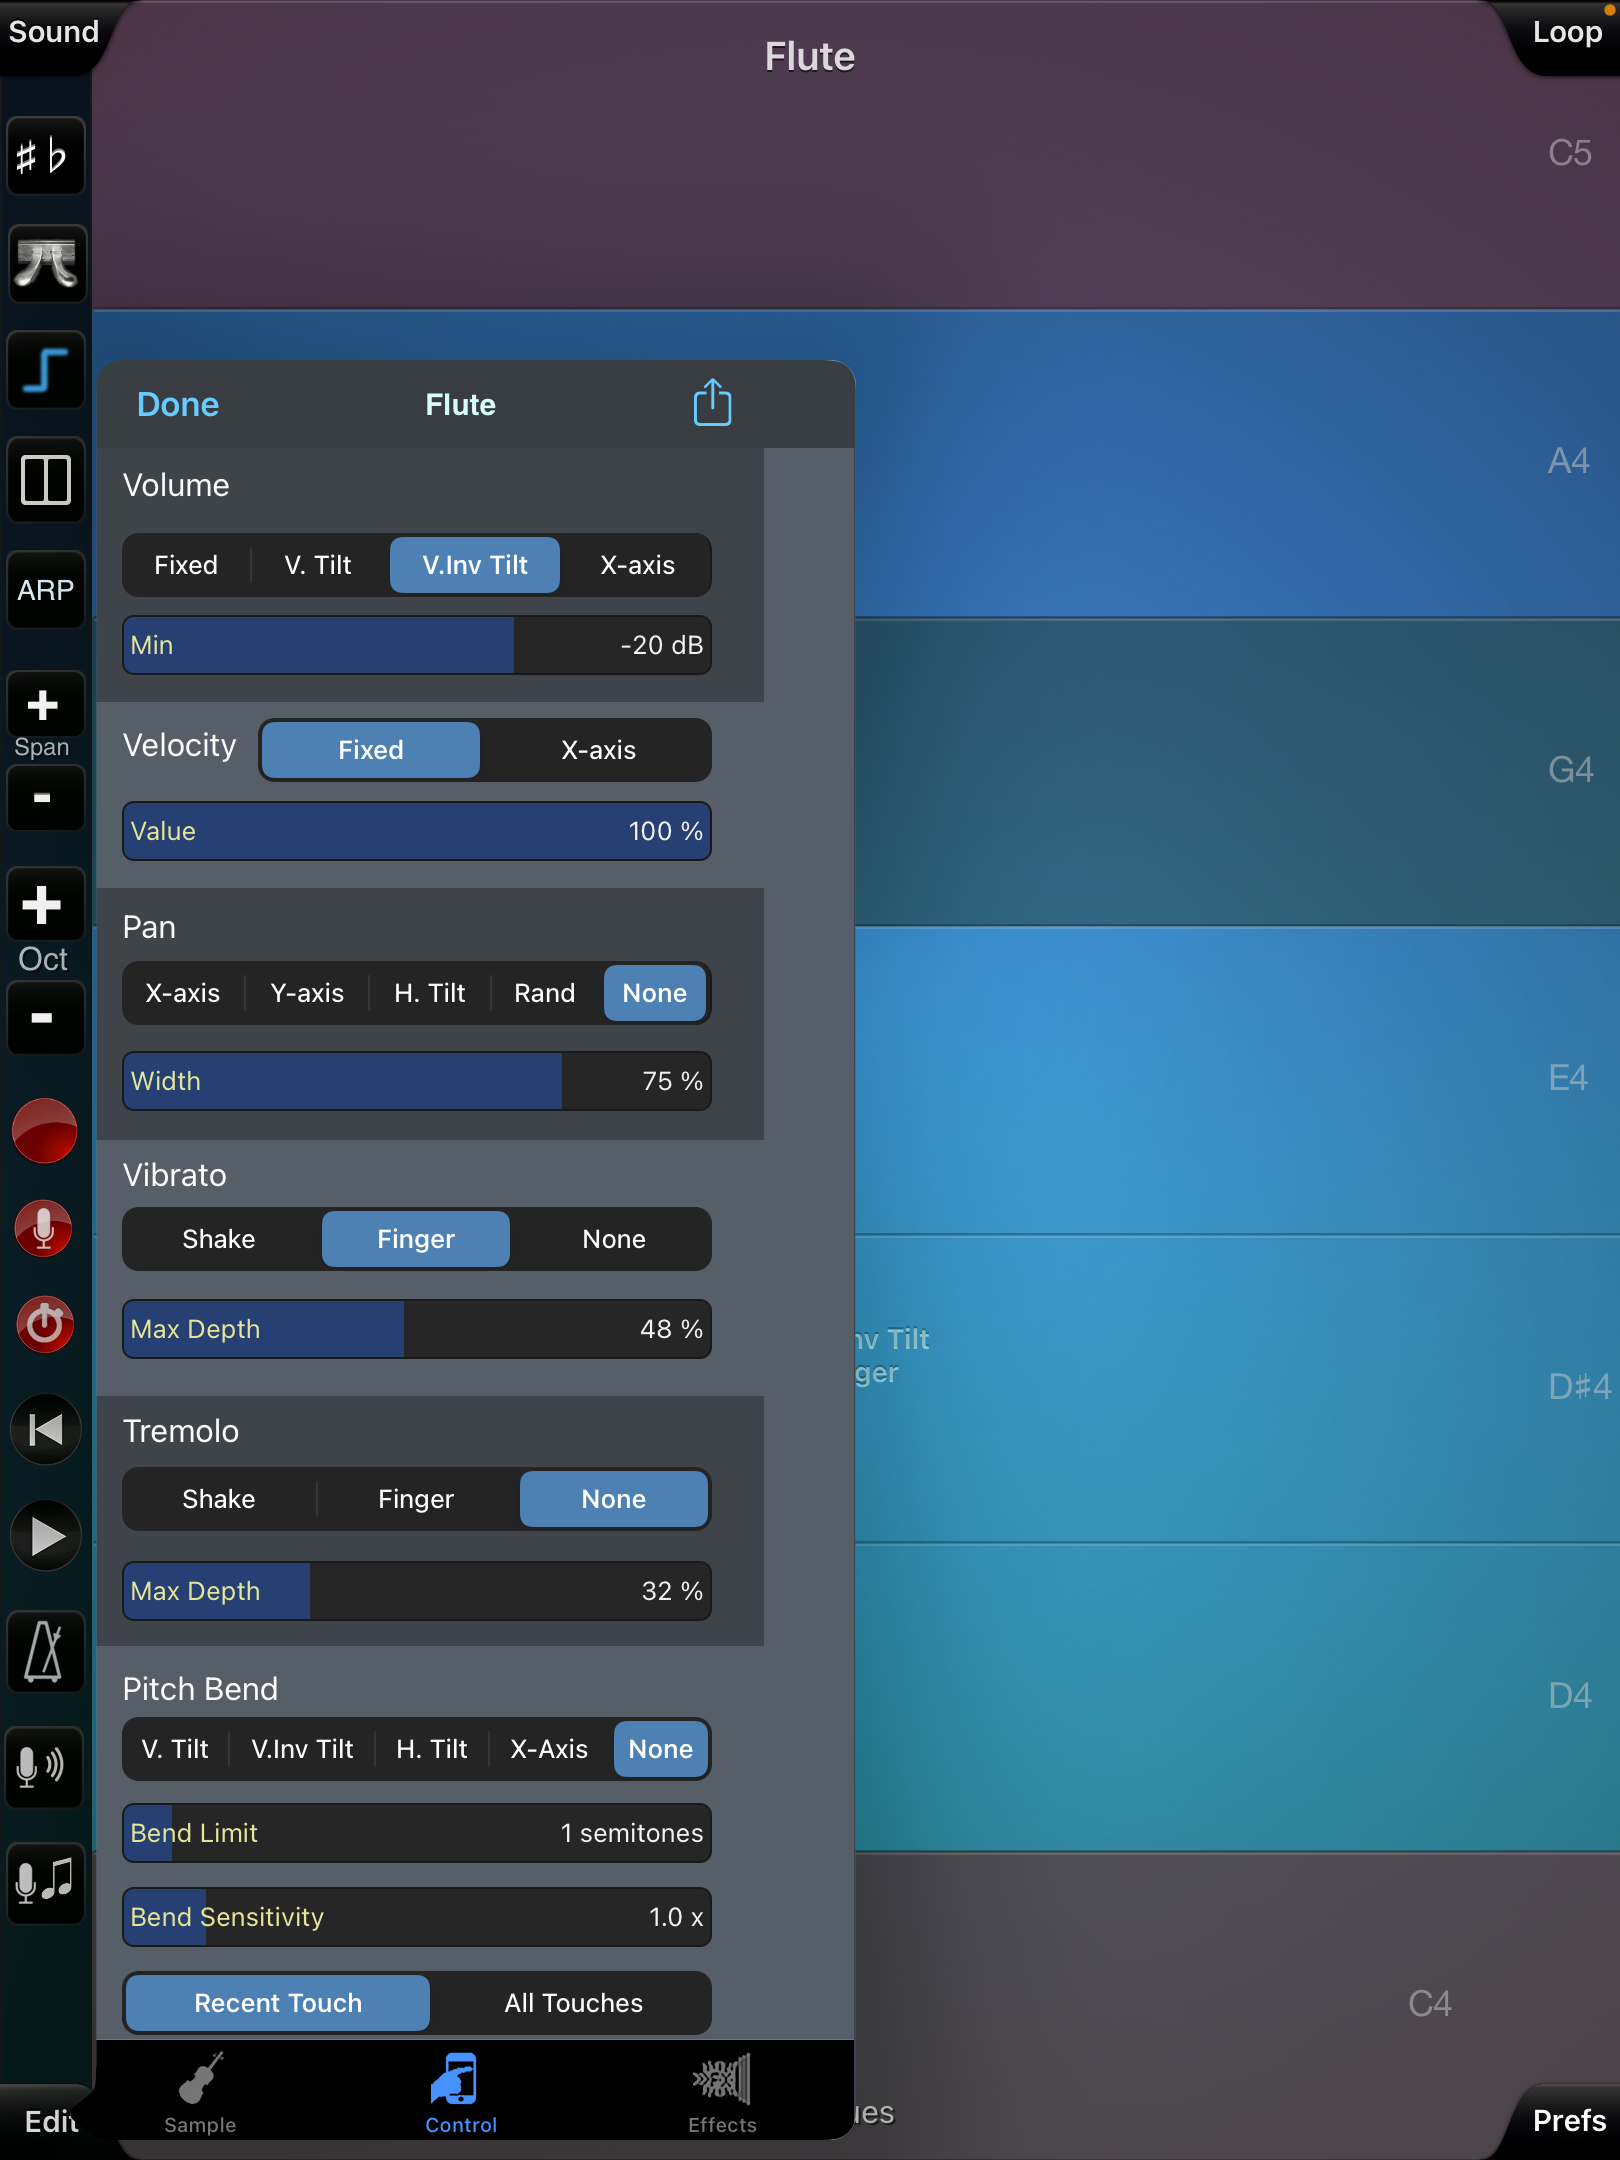Tap the split keyboard layout icon
The image size is (1620, 2160).
[x=44, y=480]
